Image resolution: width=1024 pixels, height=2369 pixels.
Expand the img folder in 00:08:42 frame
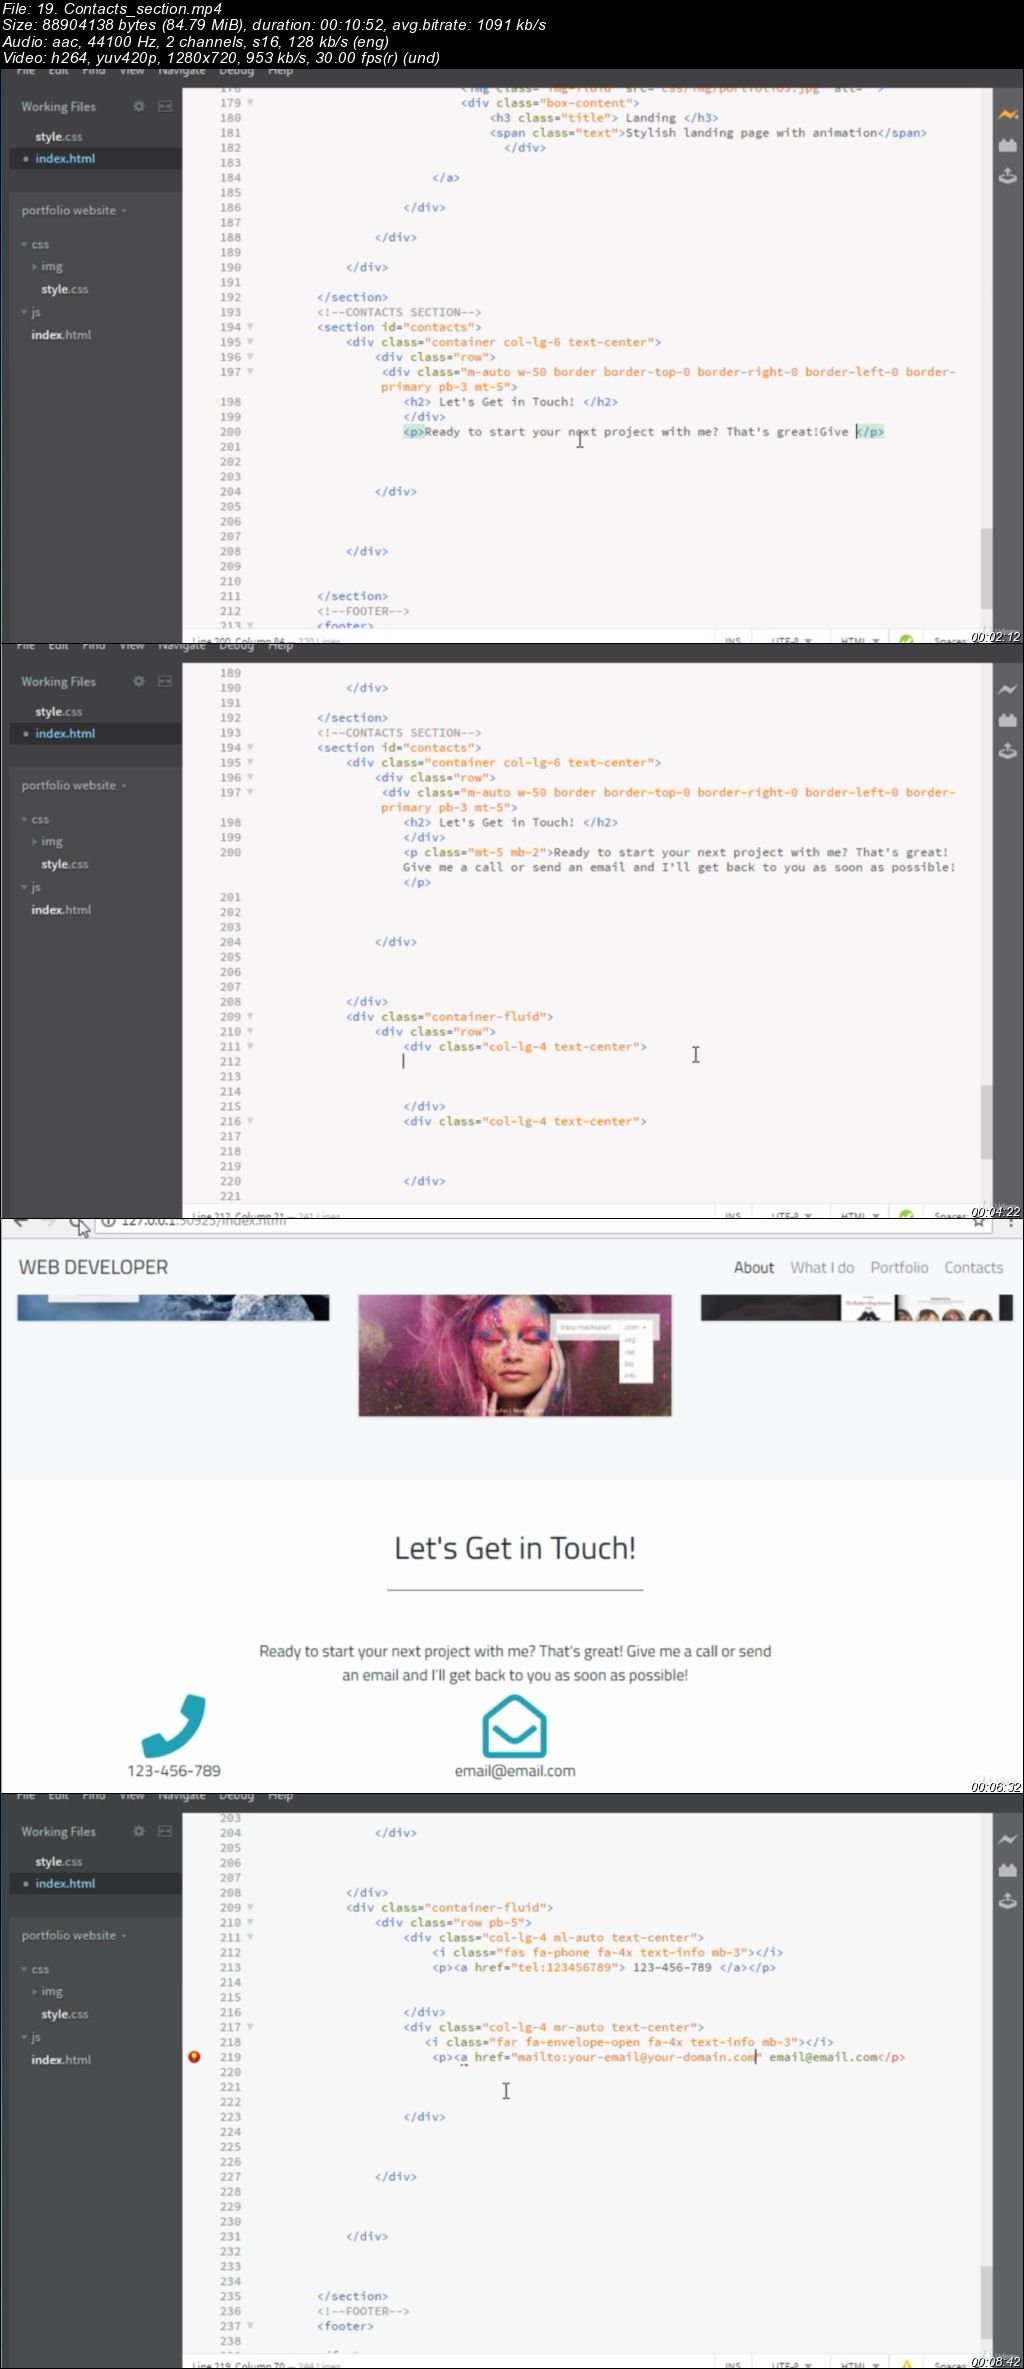(x=47, y=1991)
